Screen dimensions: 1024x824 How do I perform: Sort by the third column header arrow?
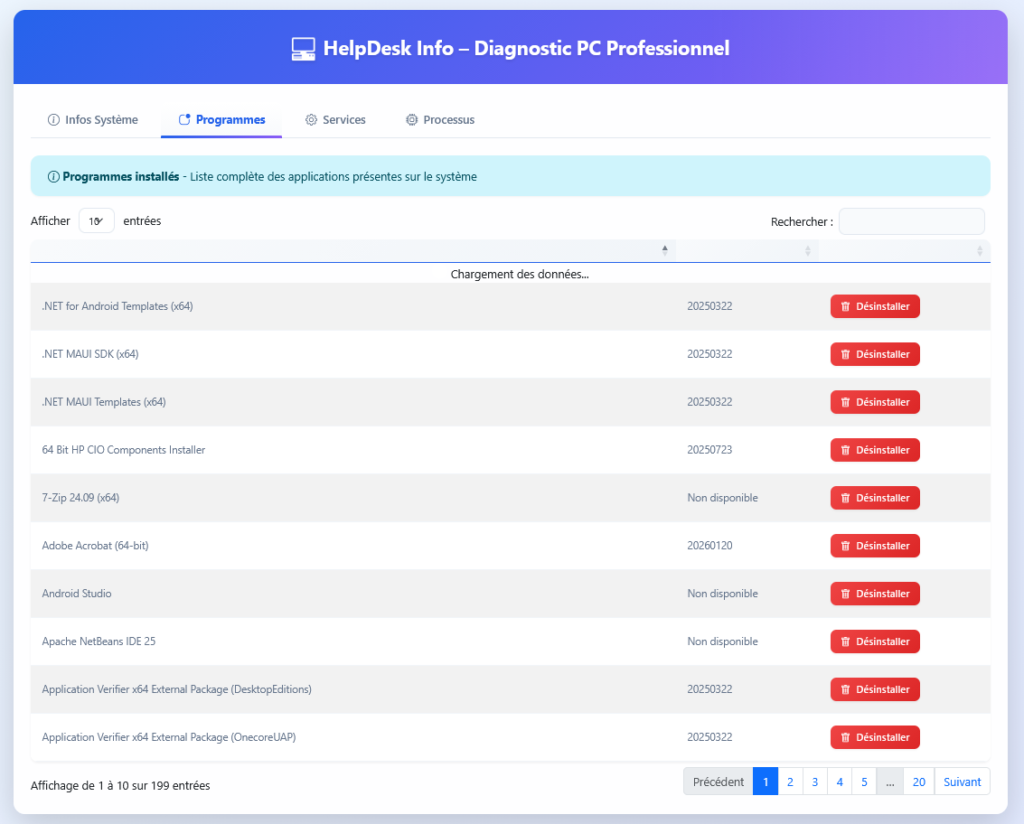(980, 250)
